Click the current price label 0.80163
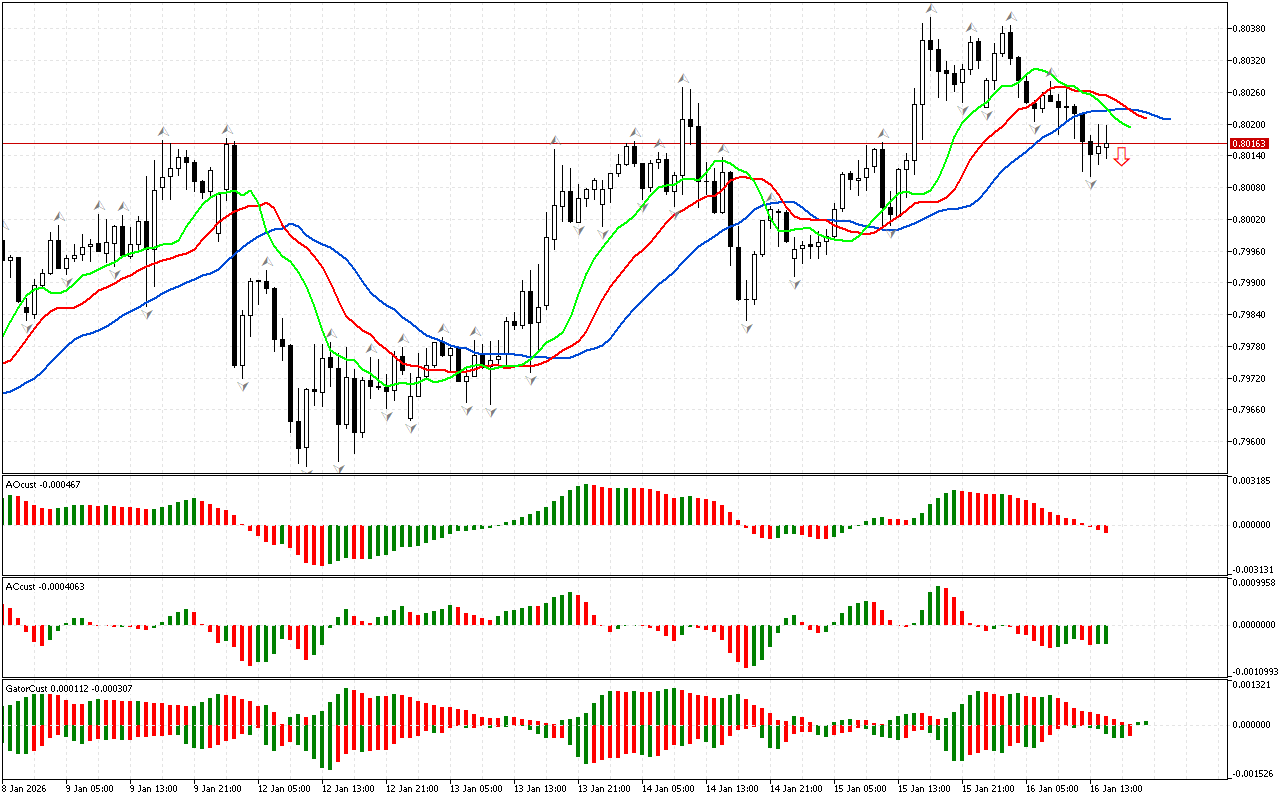The width and height of the screenshot is (1280, 800). [x=1249, y=144]
